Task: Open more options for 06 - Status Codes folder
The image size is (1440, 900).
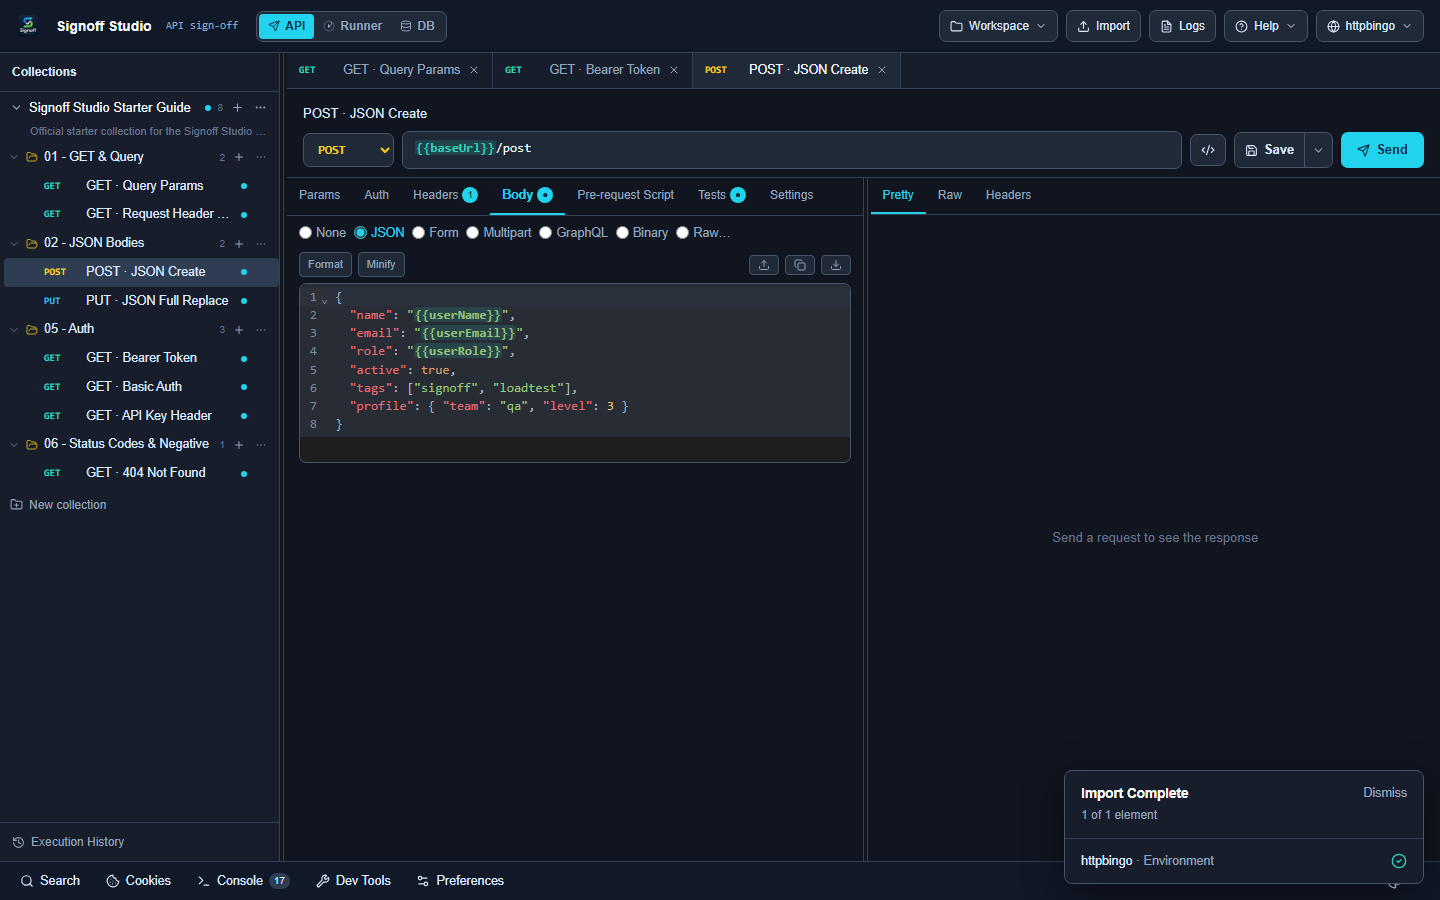Action: 261,444
